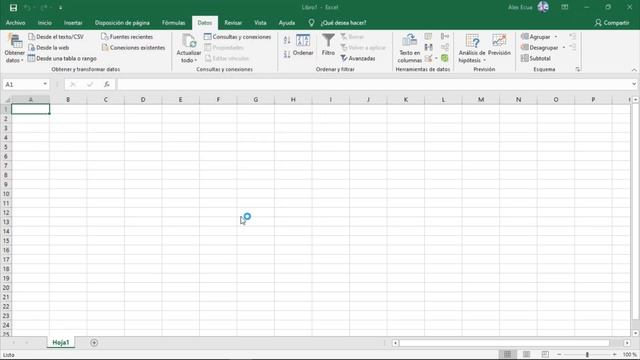Expand the Desagrupar dropdown arrow

point(564,48)
